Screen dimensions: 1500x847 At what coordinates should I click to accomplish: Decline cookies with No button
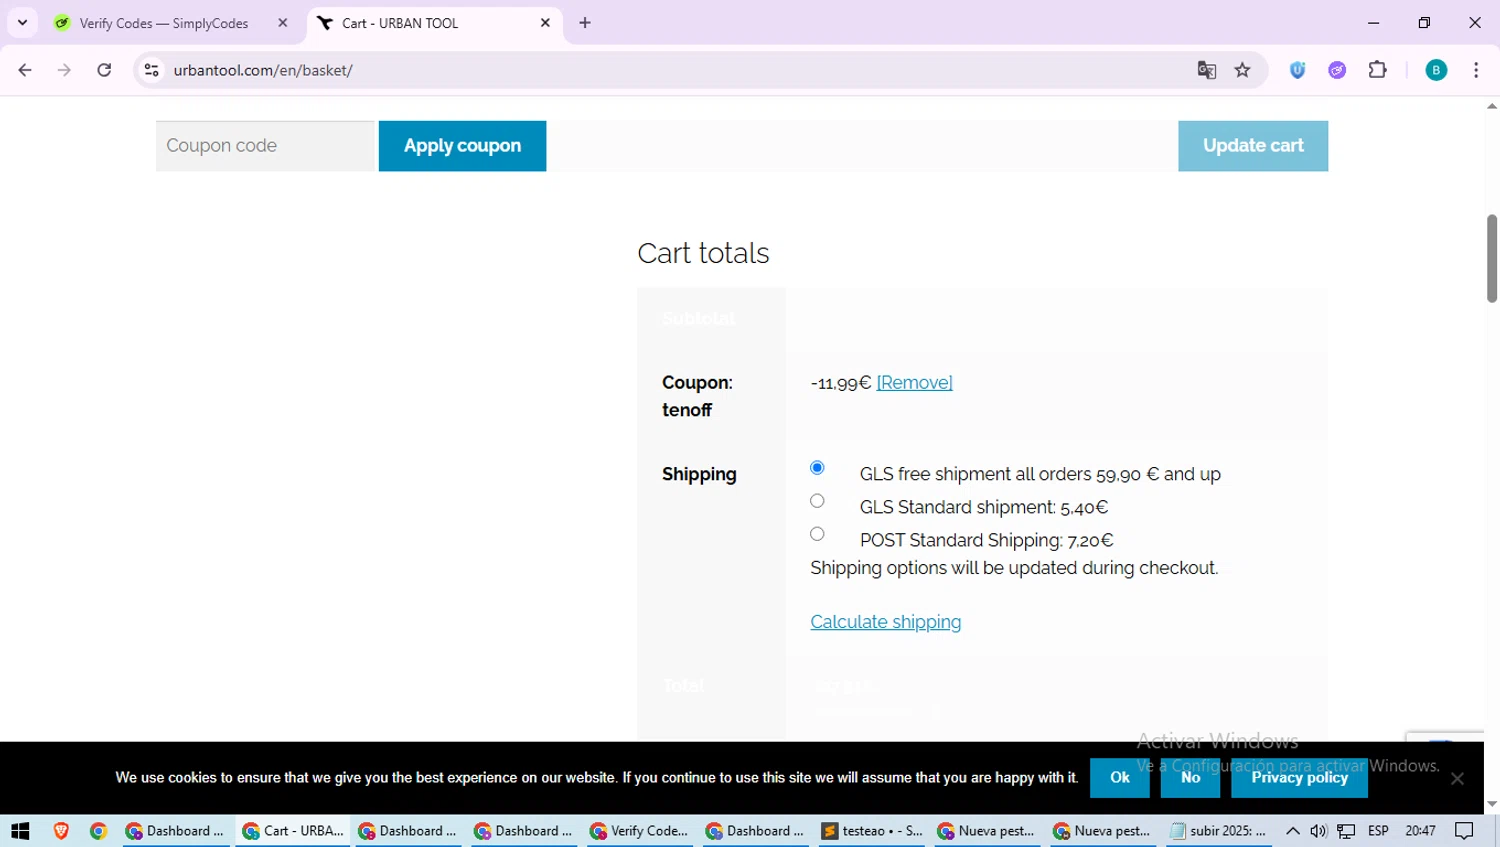(x=1190, y=778)
